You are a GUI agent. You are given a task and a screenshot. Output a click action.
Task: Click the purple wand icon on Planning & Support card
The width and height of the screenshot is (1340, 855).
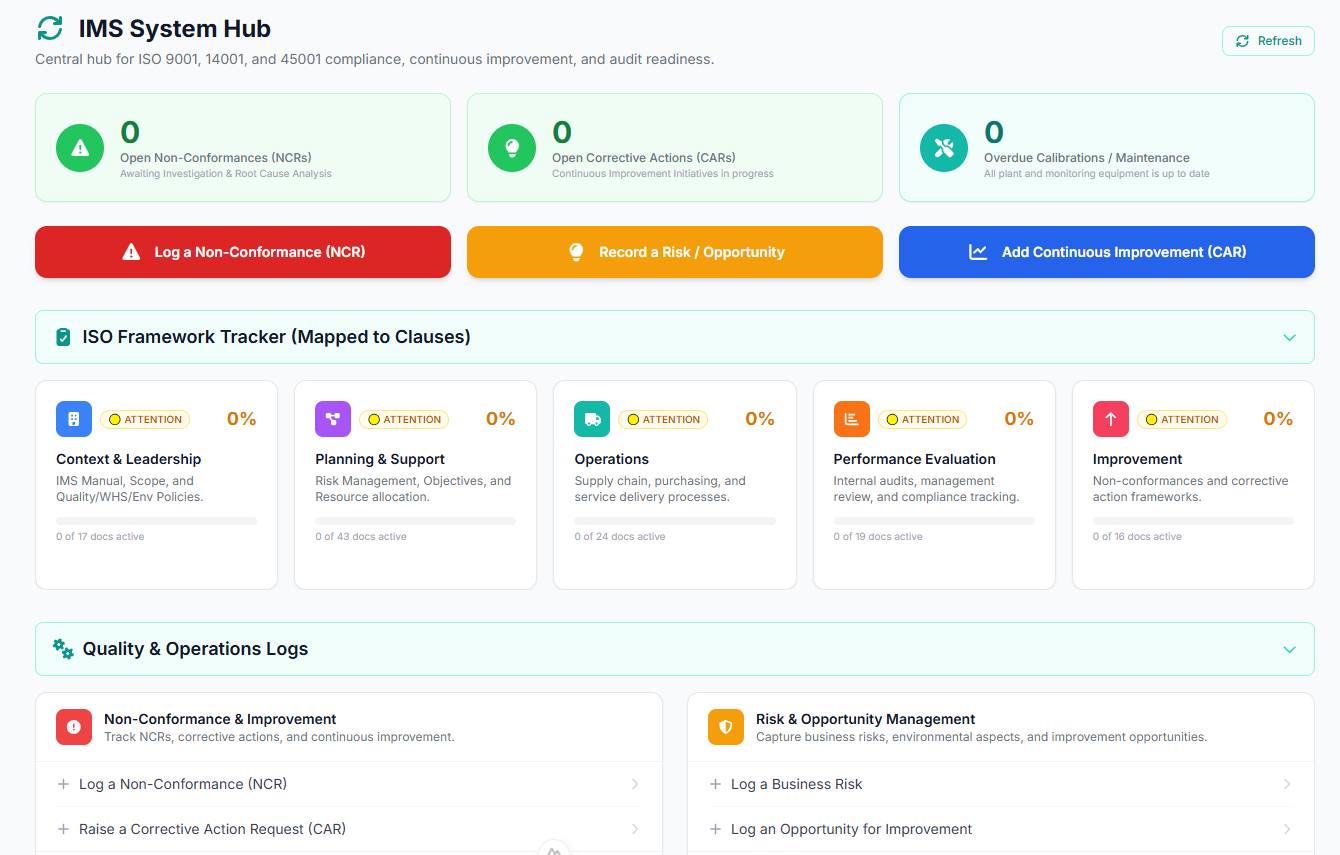tap(332, 418)
